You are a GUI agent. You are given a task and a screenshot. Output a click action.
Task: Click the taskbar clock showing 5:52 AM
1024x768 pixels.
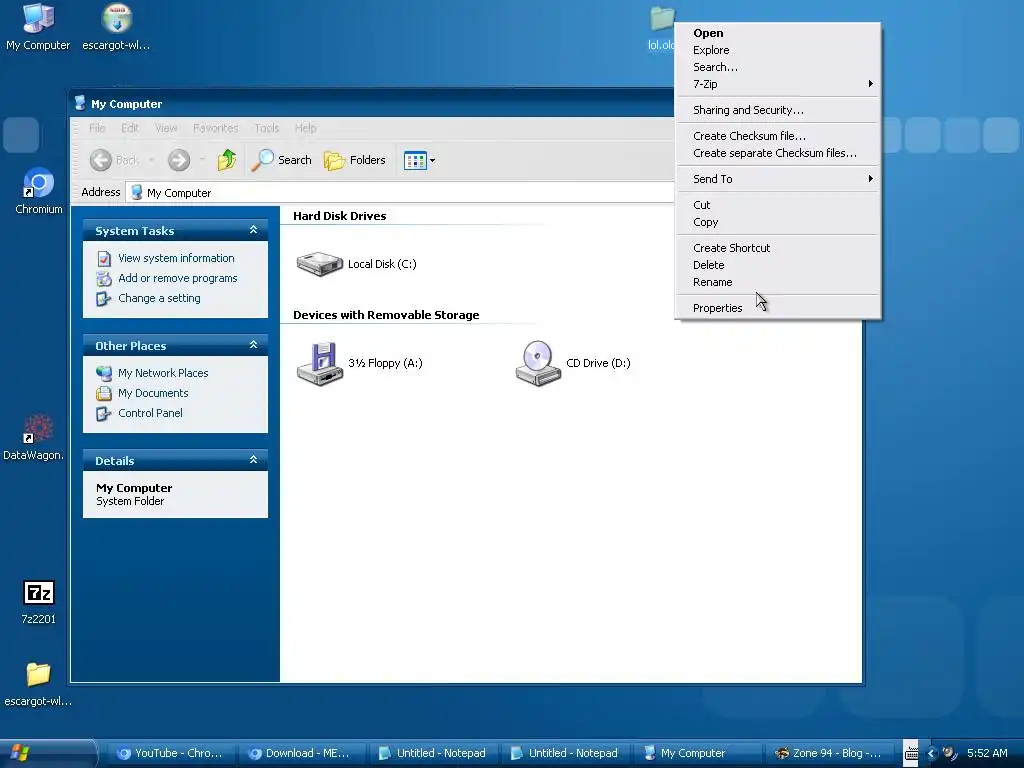click(x=987, y=753)
